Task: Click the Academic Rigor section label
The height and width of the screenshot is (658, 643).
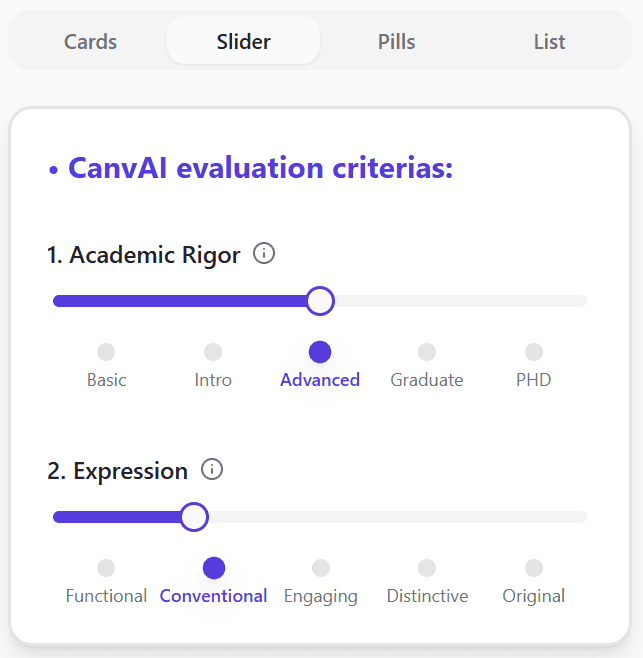Action: (144, 255)
